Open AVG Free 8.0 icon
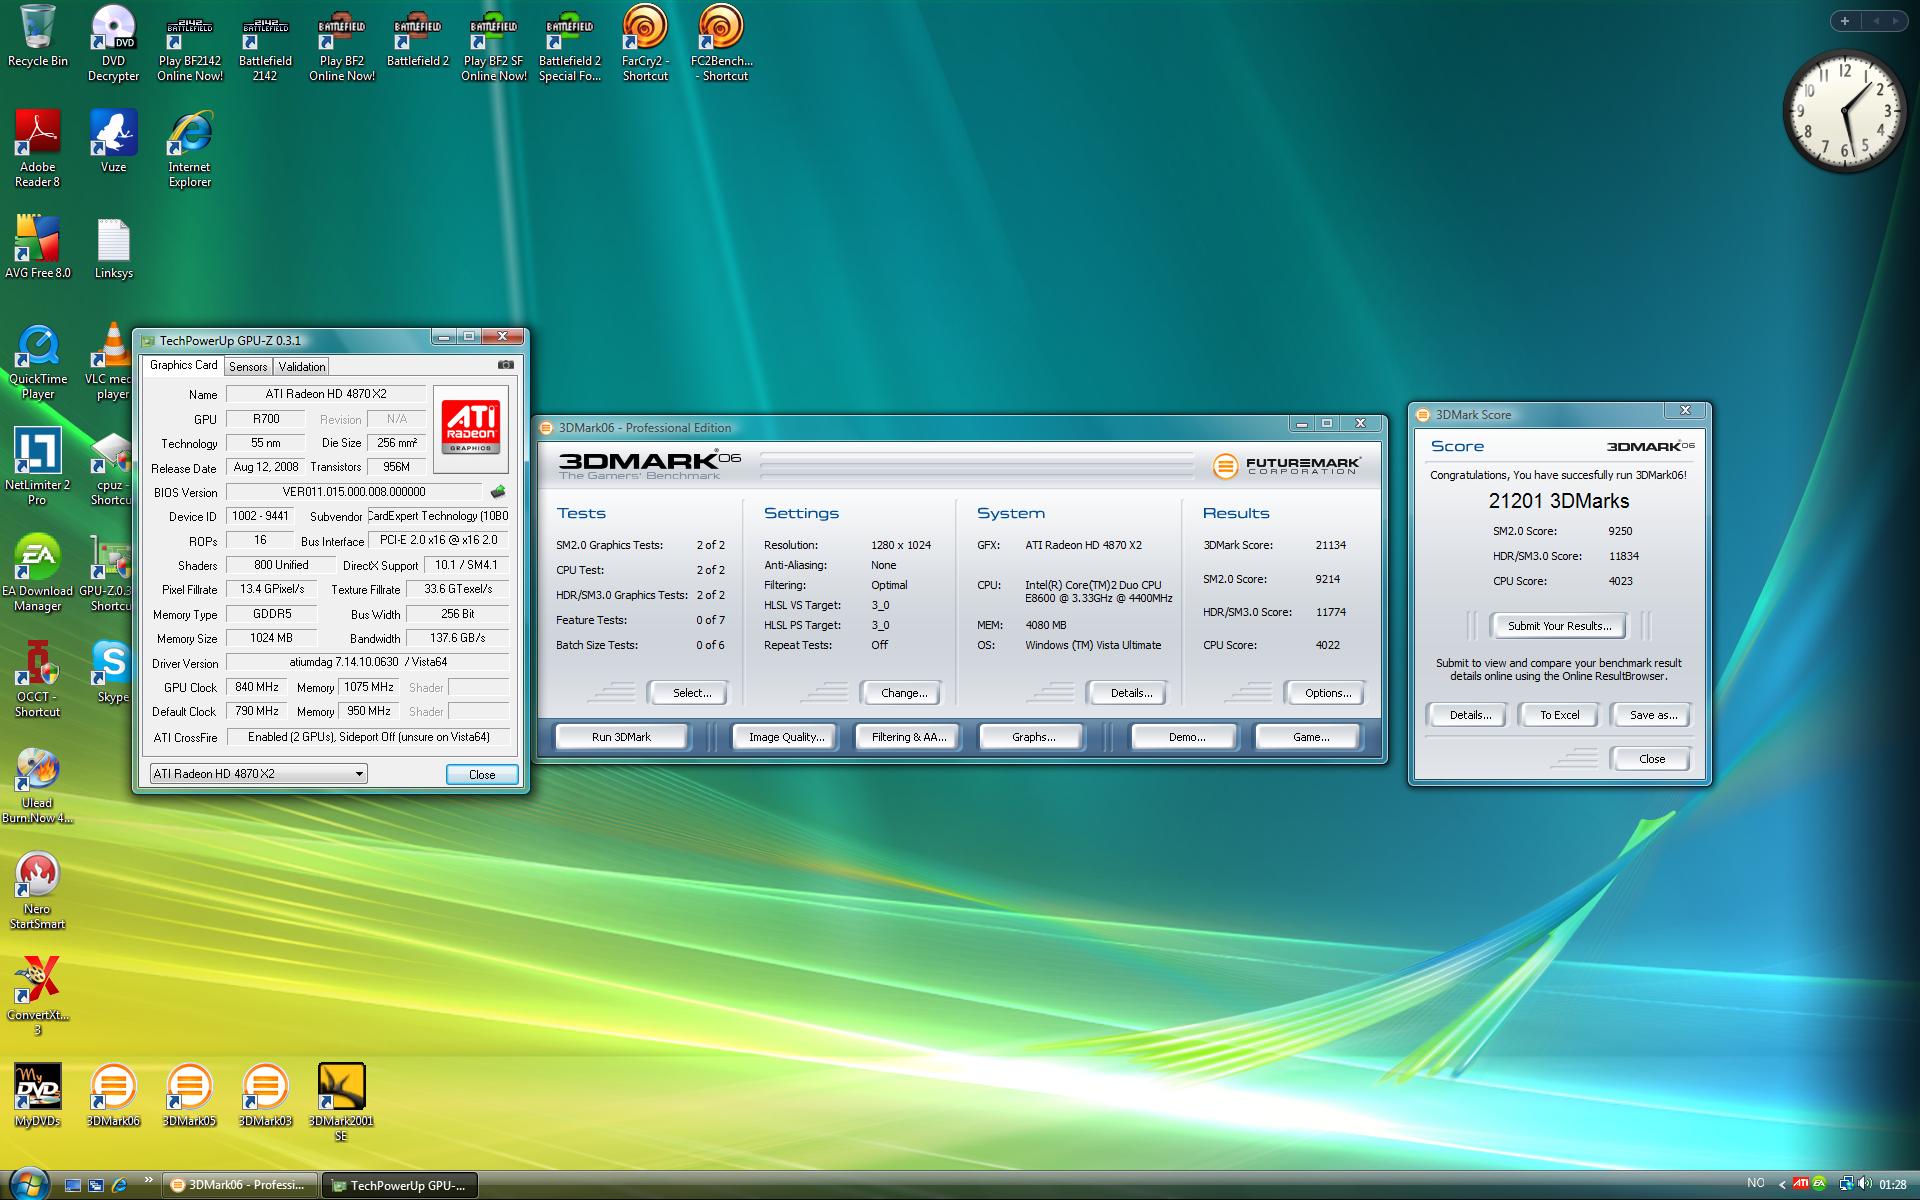Screen dimensions: 1920x1200 coord(38,247)
